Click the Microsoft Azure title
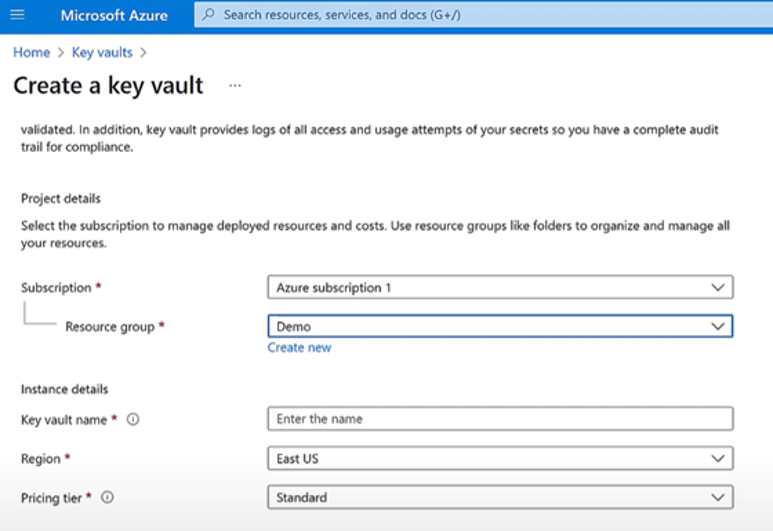The width and height of the screenshot is (773, 531). coord(114,15)
